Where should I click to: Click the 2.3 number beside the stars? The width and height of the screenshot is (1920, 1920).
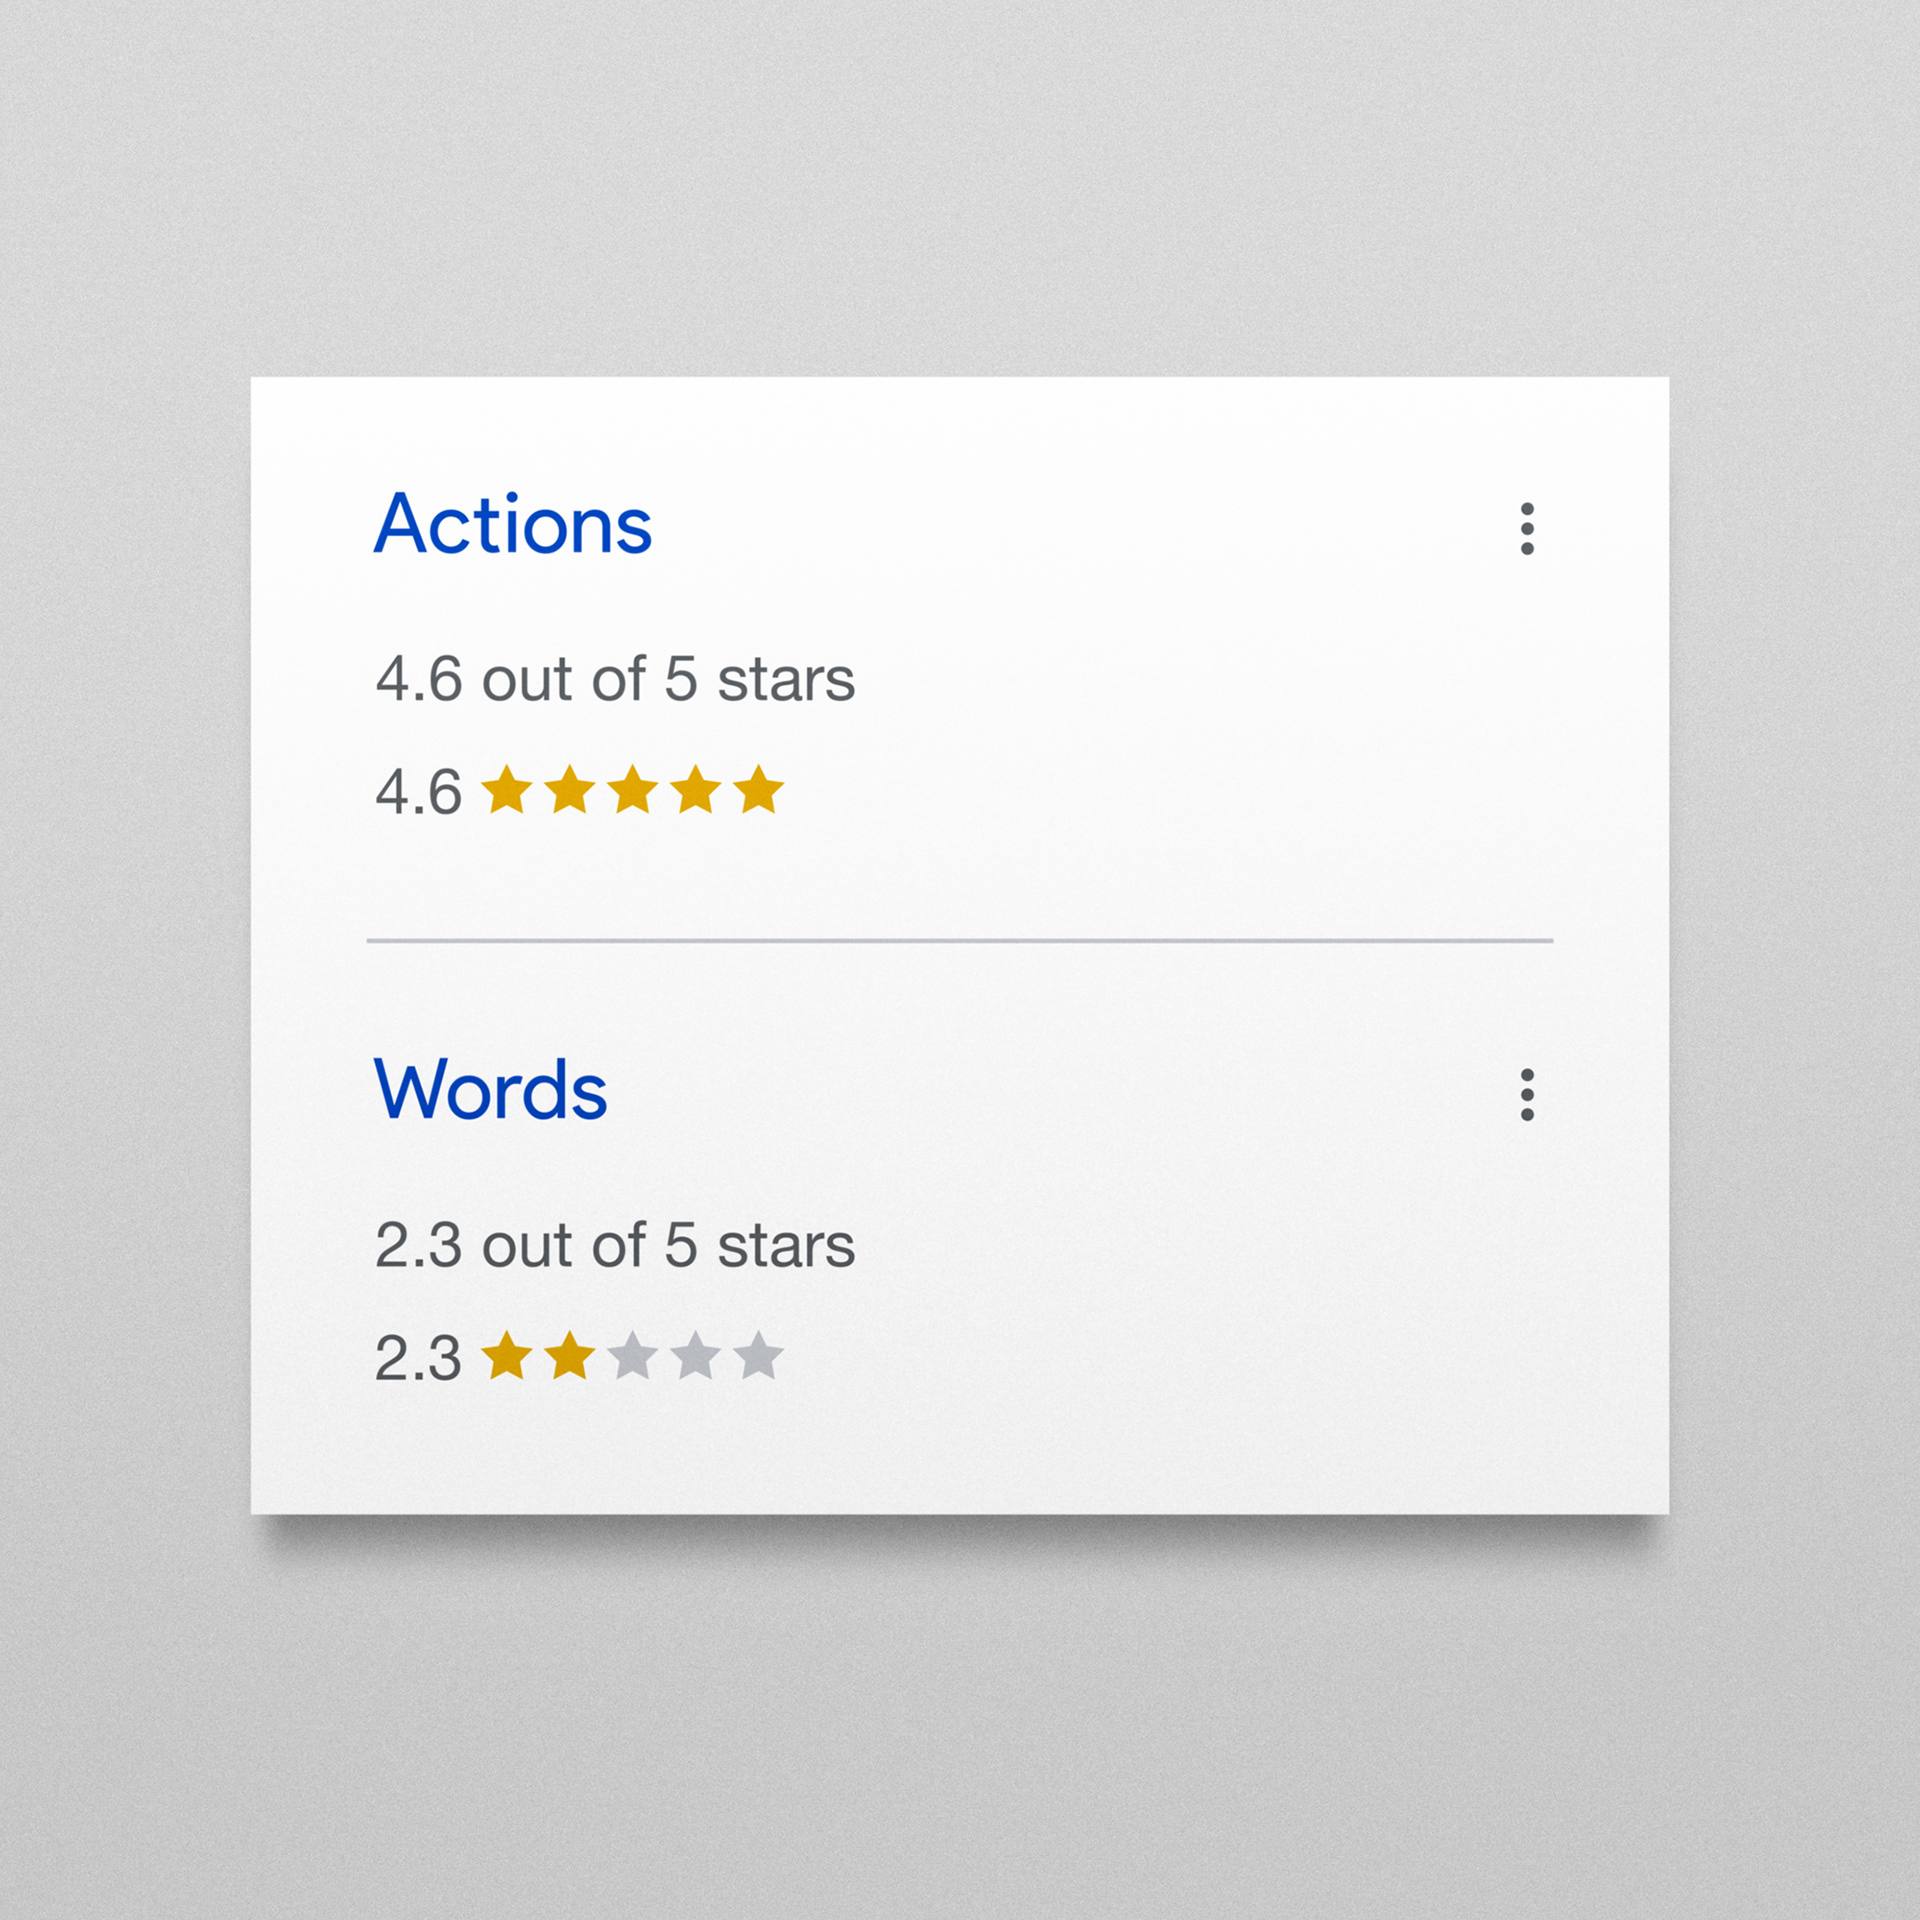click(418, 1359)
